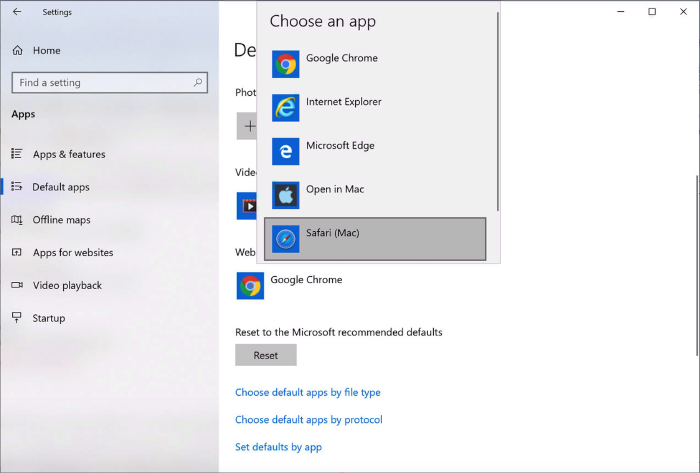Screen dimensions: 700x473
Task: Click the Google Chrome icon in app chooser
Action: 286,64
